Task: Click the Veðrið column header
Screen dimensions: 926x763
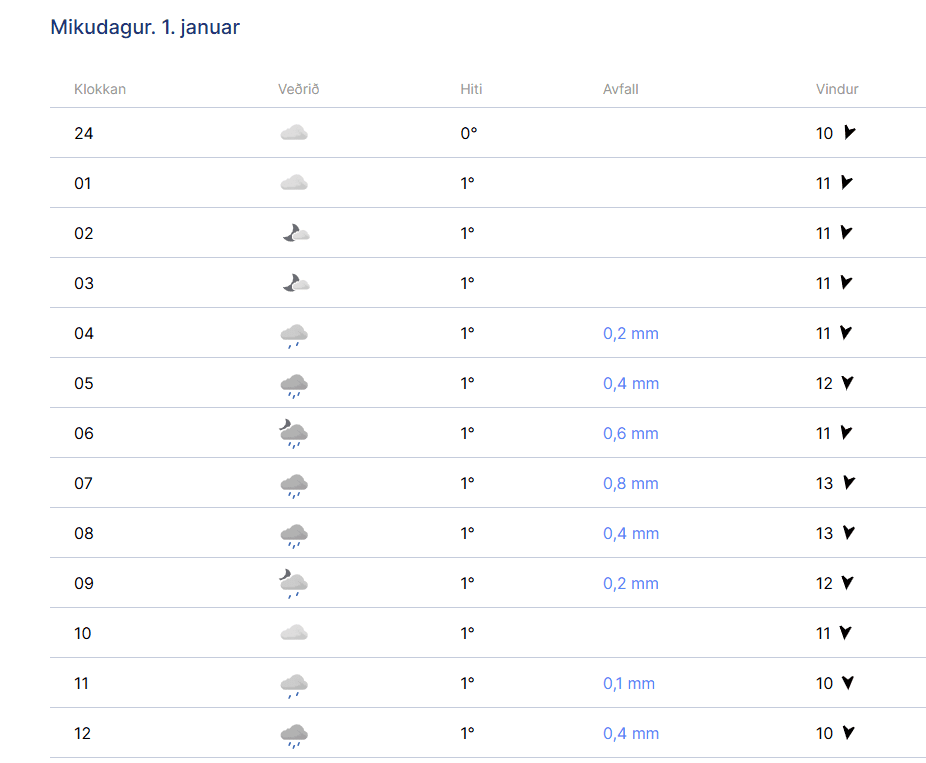Action: click(299, 89)
